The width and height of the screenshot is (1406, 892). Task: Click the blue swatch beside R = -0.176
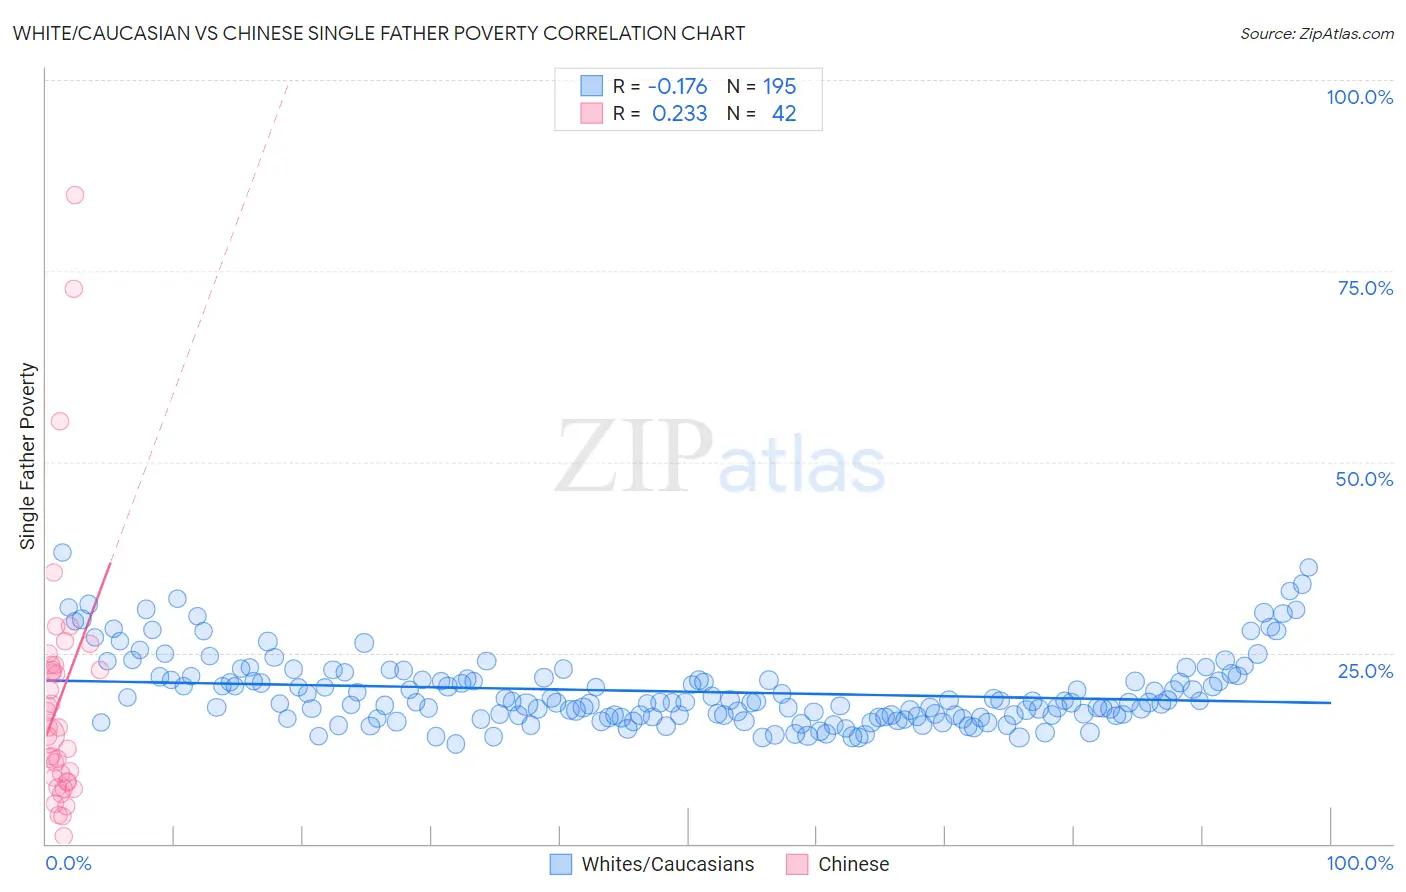tap(592, 86)
